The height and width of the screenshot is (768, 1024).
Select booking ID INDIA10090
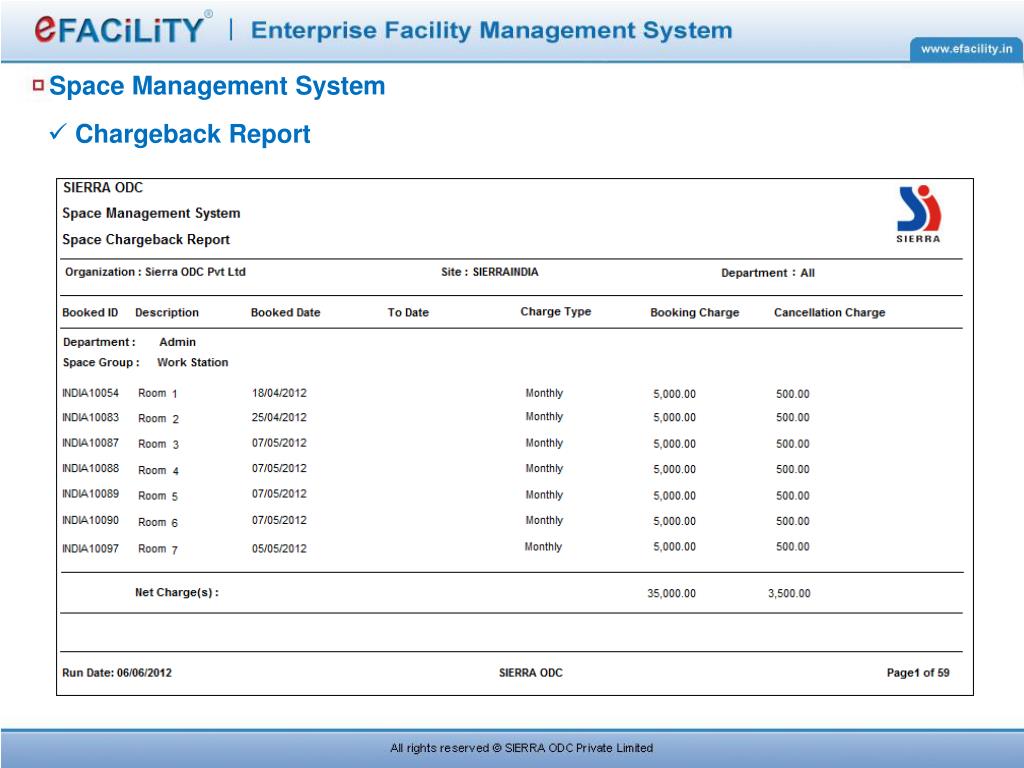[90, 520]
